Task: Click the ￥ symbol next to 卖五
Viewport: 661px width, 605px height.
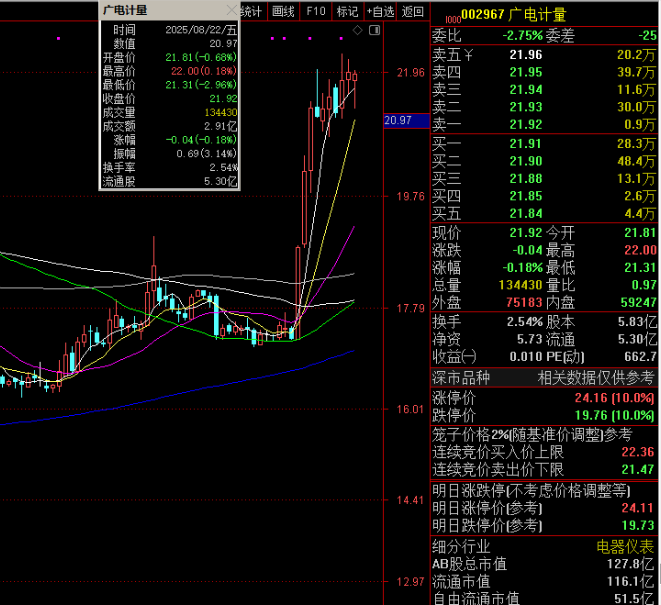Action: tap(468, 55)
